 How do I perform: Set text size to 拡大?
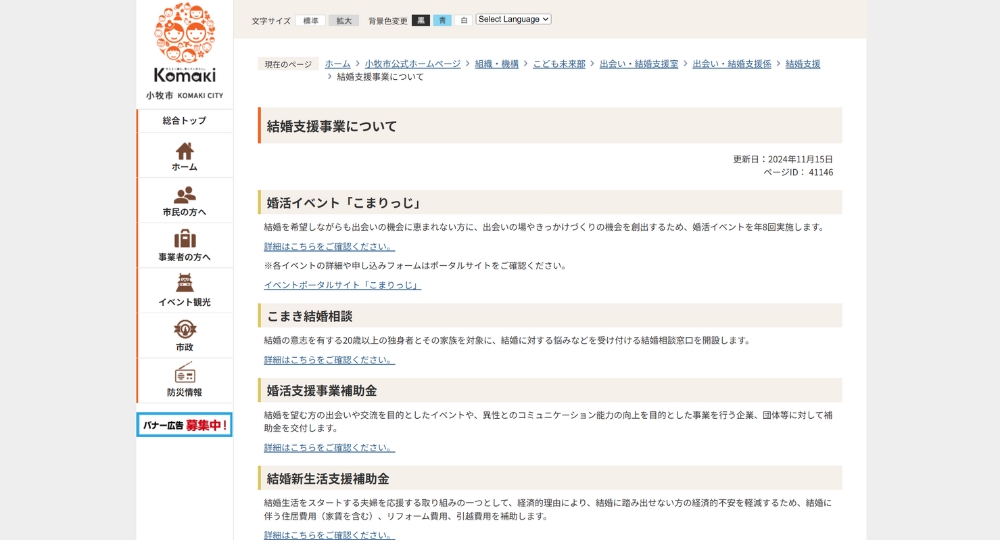point(344,20)
